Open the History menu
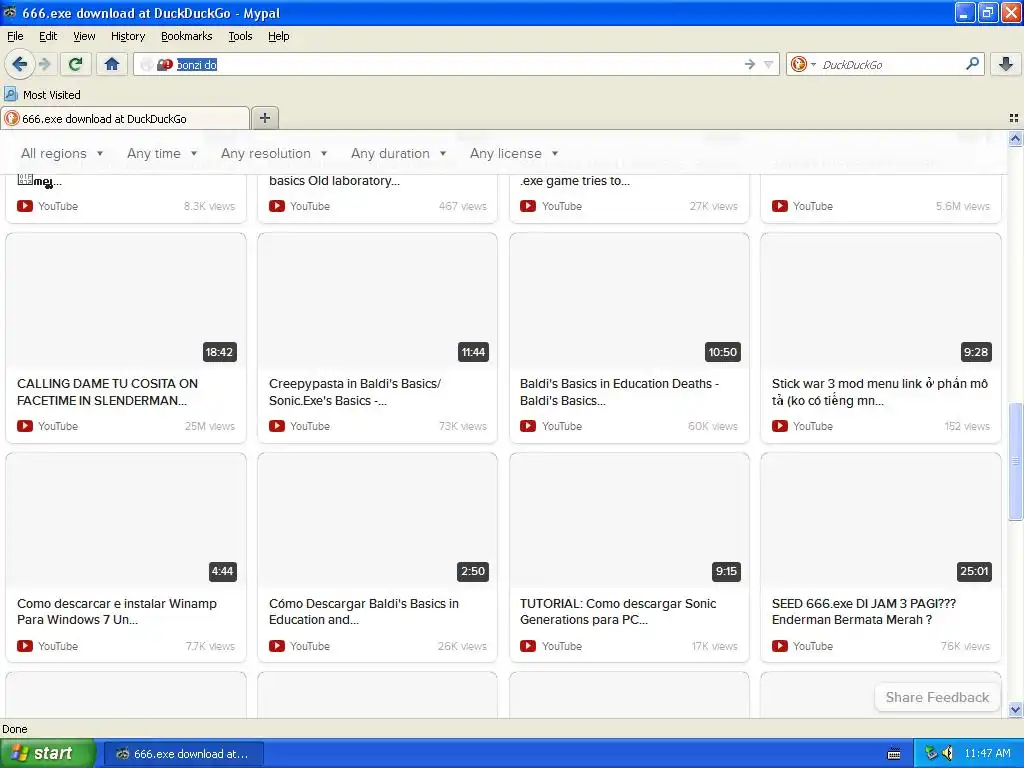The image size is (1024, 768). 127,36
